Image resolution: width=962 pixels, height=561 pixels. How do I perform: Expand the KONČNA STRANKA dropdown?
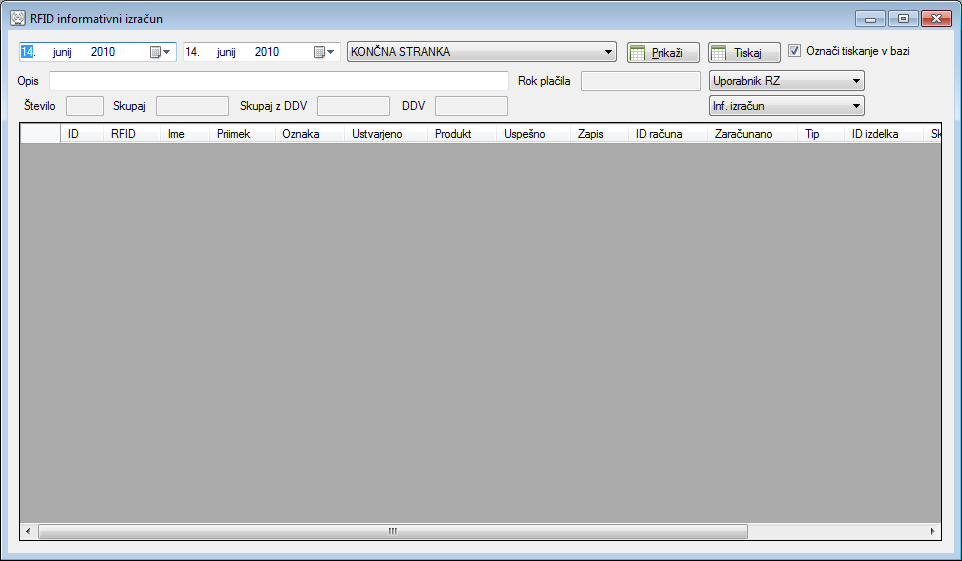[x=609, y=52]
